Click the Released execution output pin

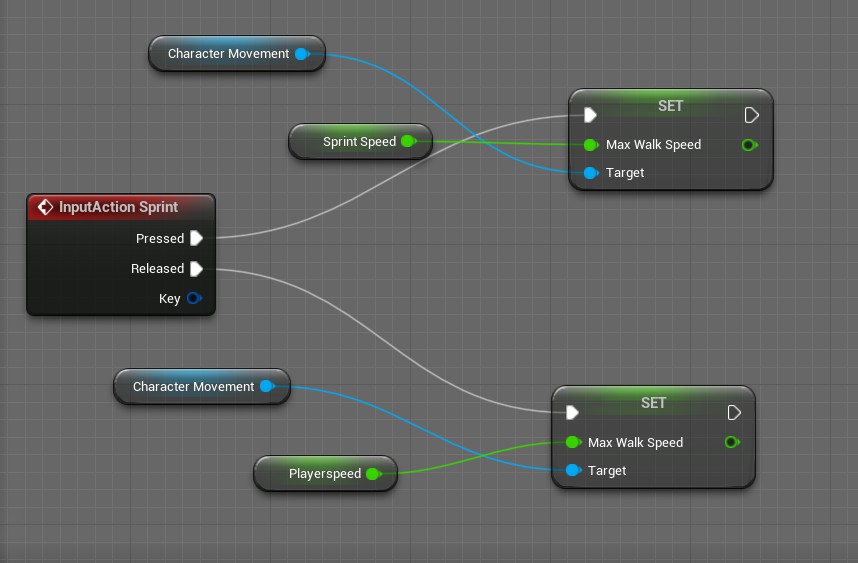[x=196, y=268]
